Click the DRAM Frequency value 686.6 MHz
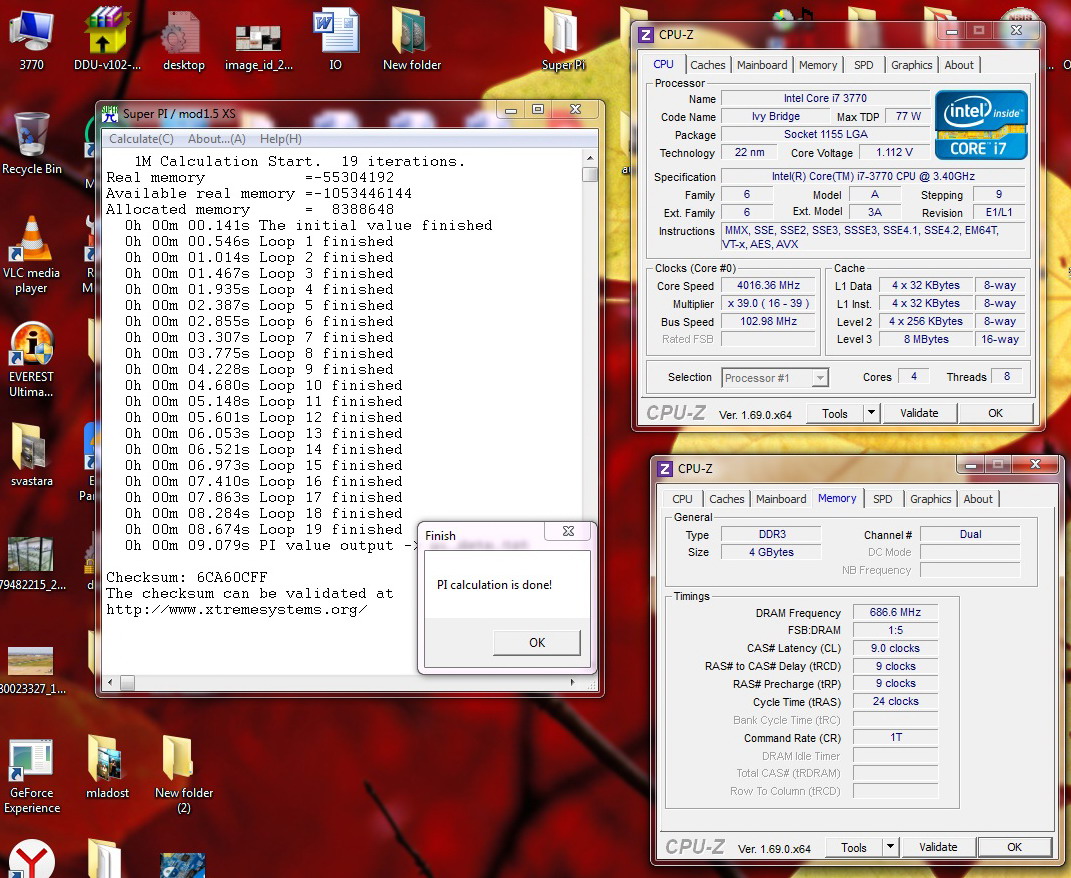 (x=895, y=612)
